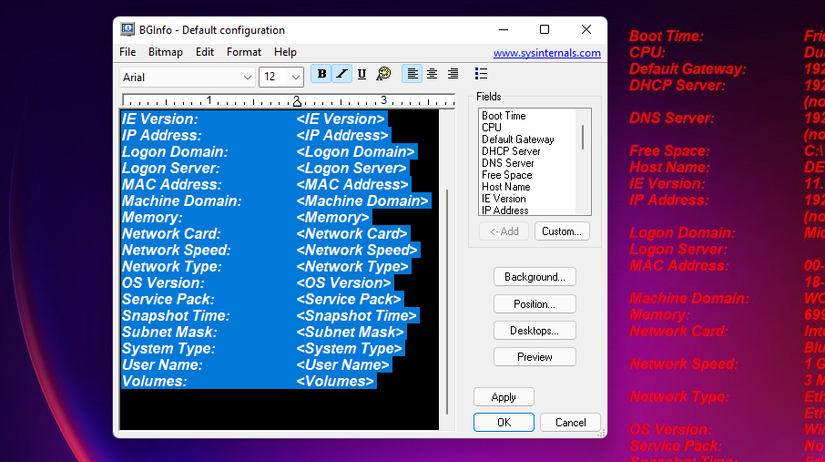This screenshot has height=462, width=825.
Task: Click the Custom... fields button
Action: [x=561, y=232]
